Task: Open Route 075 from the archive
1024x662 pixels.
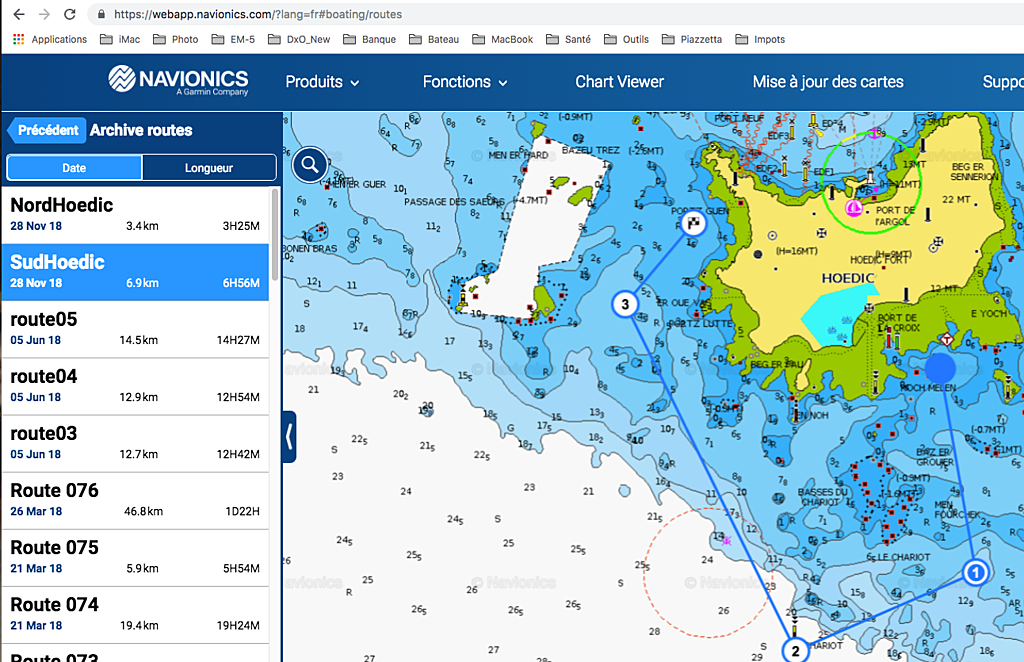Action: (135, 558)
